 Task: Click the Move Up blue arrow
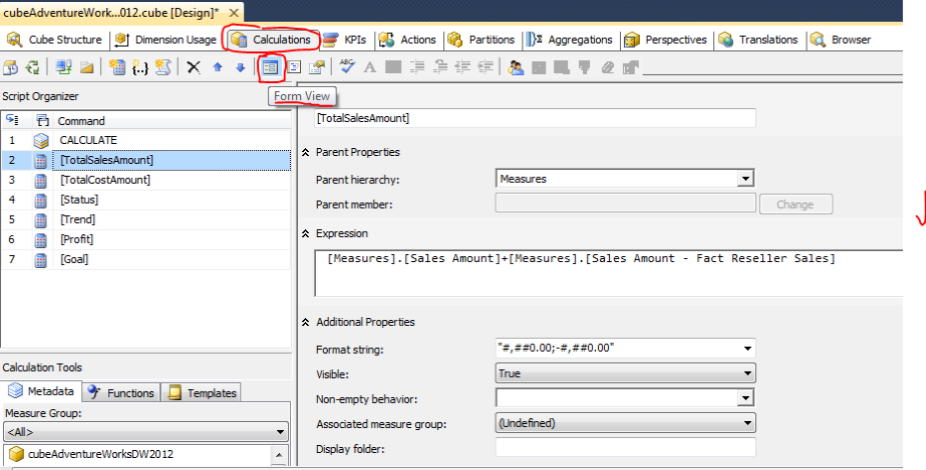(217, 67)
